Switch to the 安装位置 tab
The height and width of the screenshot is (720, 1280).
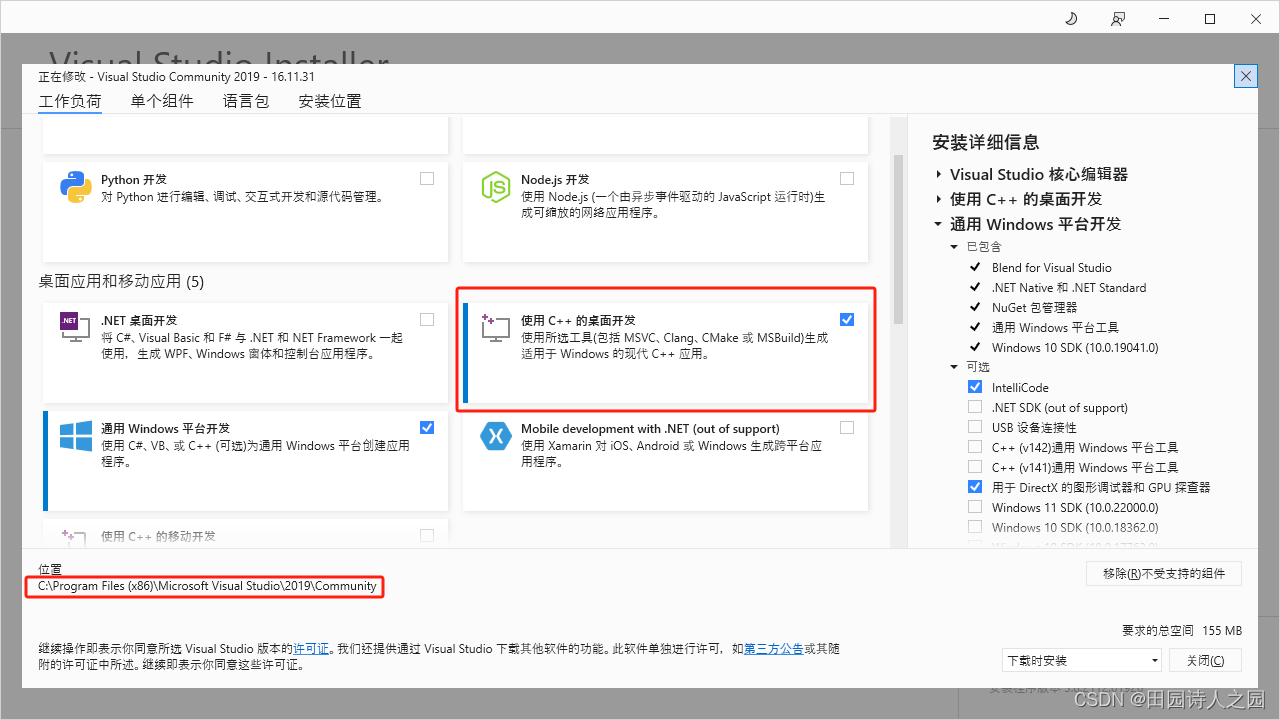tap(330, 101)
